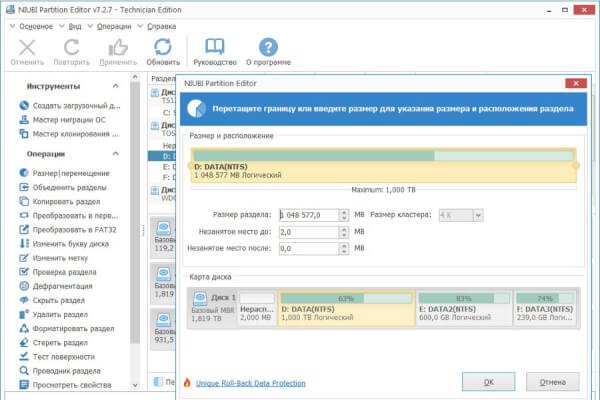600x400 pixels.
Task: Open the Операции menu
Action: click(x=114, y=26)
